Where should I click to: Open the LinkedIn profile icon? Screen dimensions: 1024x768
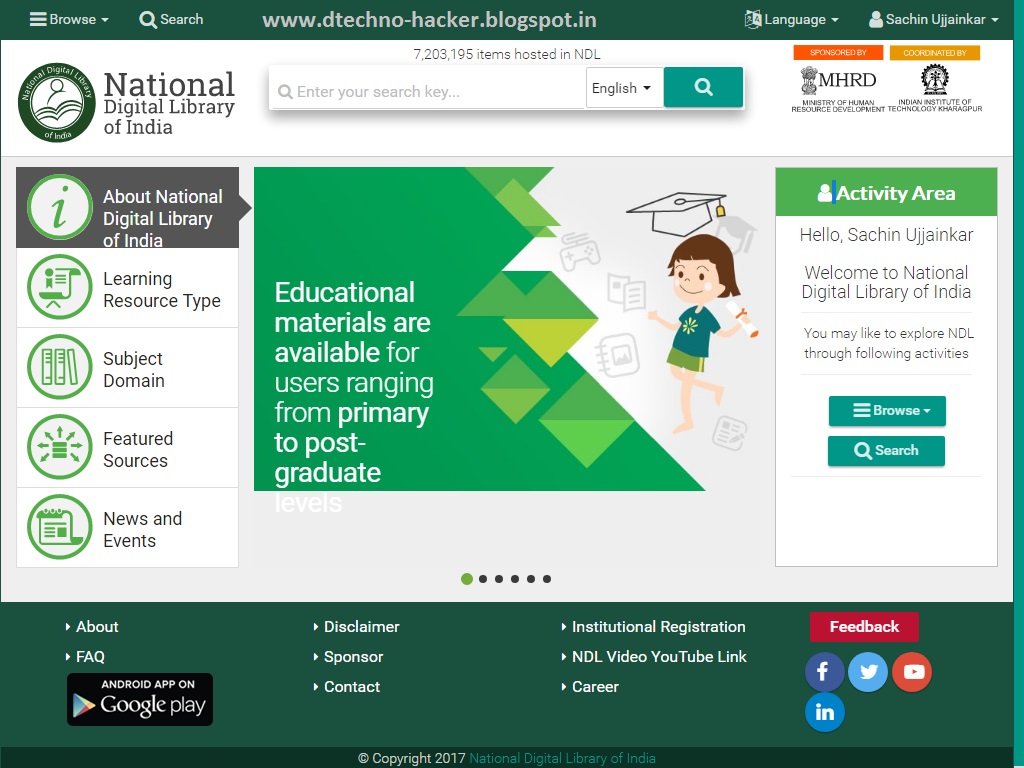click(824, 712)
